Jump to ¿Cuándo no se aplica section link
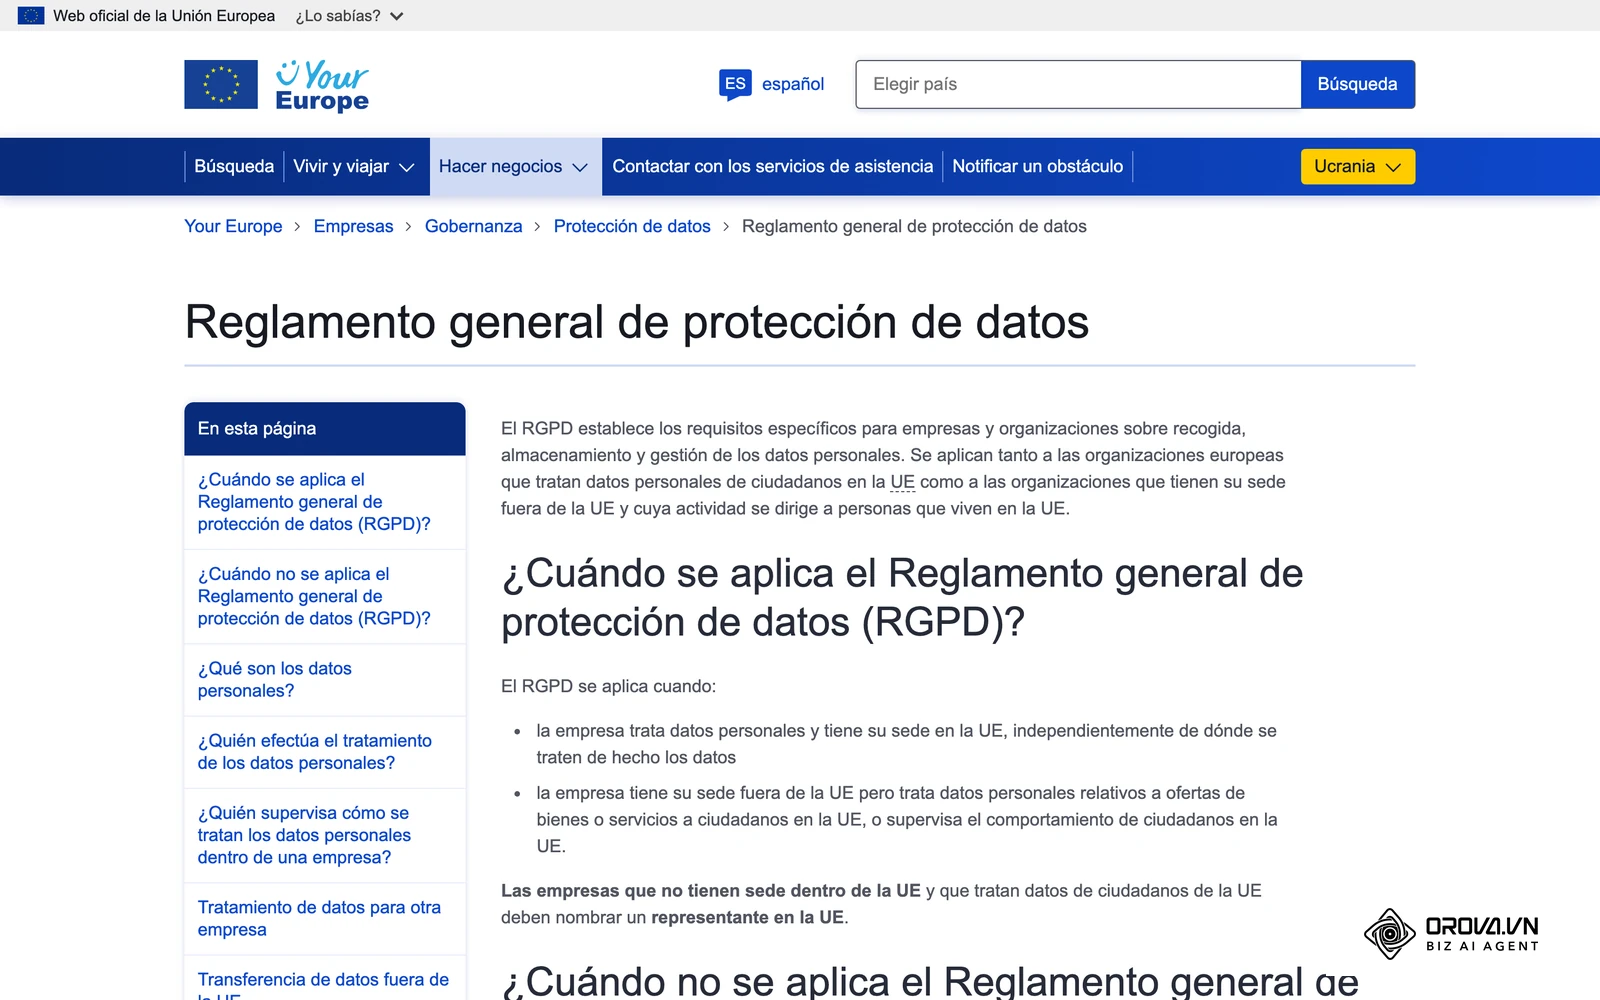This screenshot has height=1000, width=1600. coord(314,596)
